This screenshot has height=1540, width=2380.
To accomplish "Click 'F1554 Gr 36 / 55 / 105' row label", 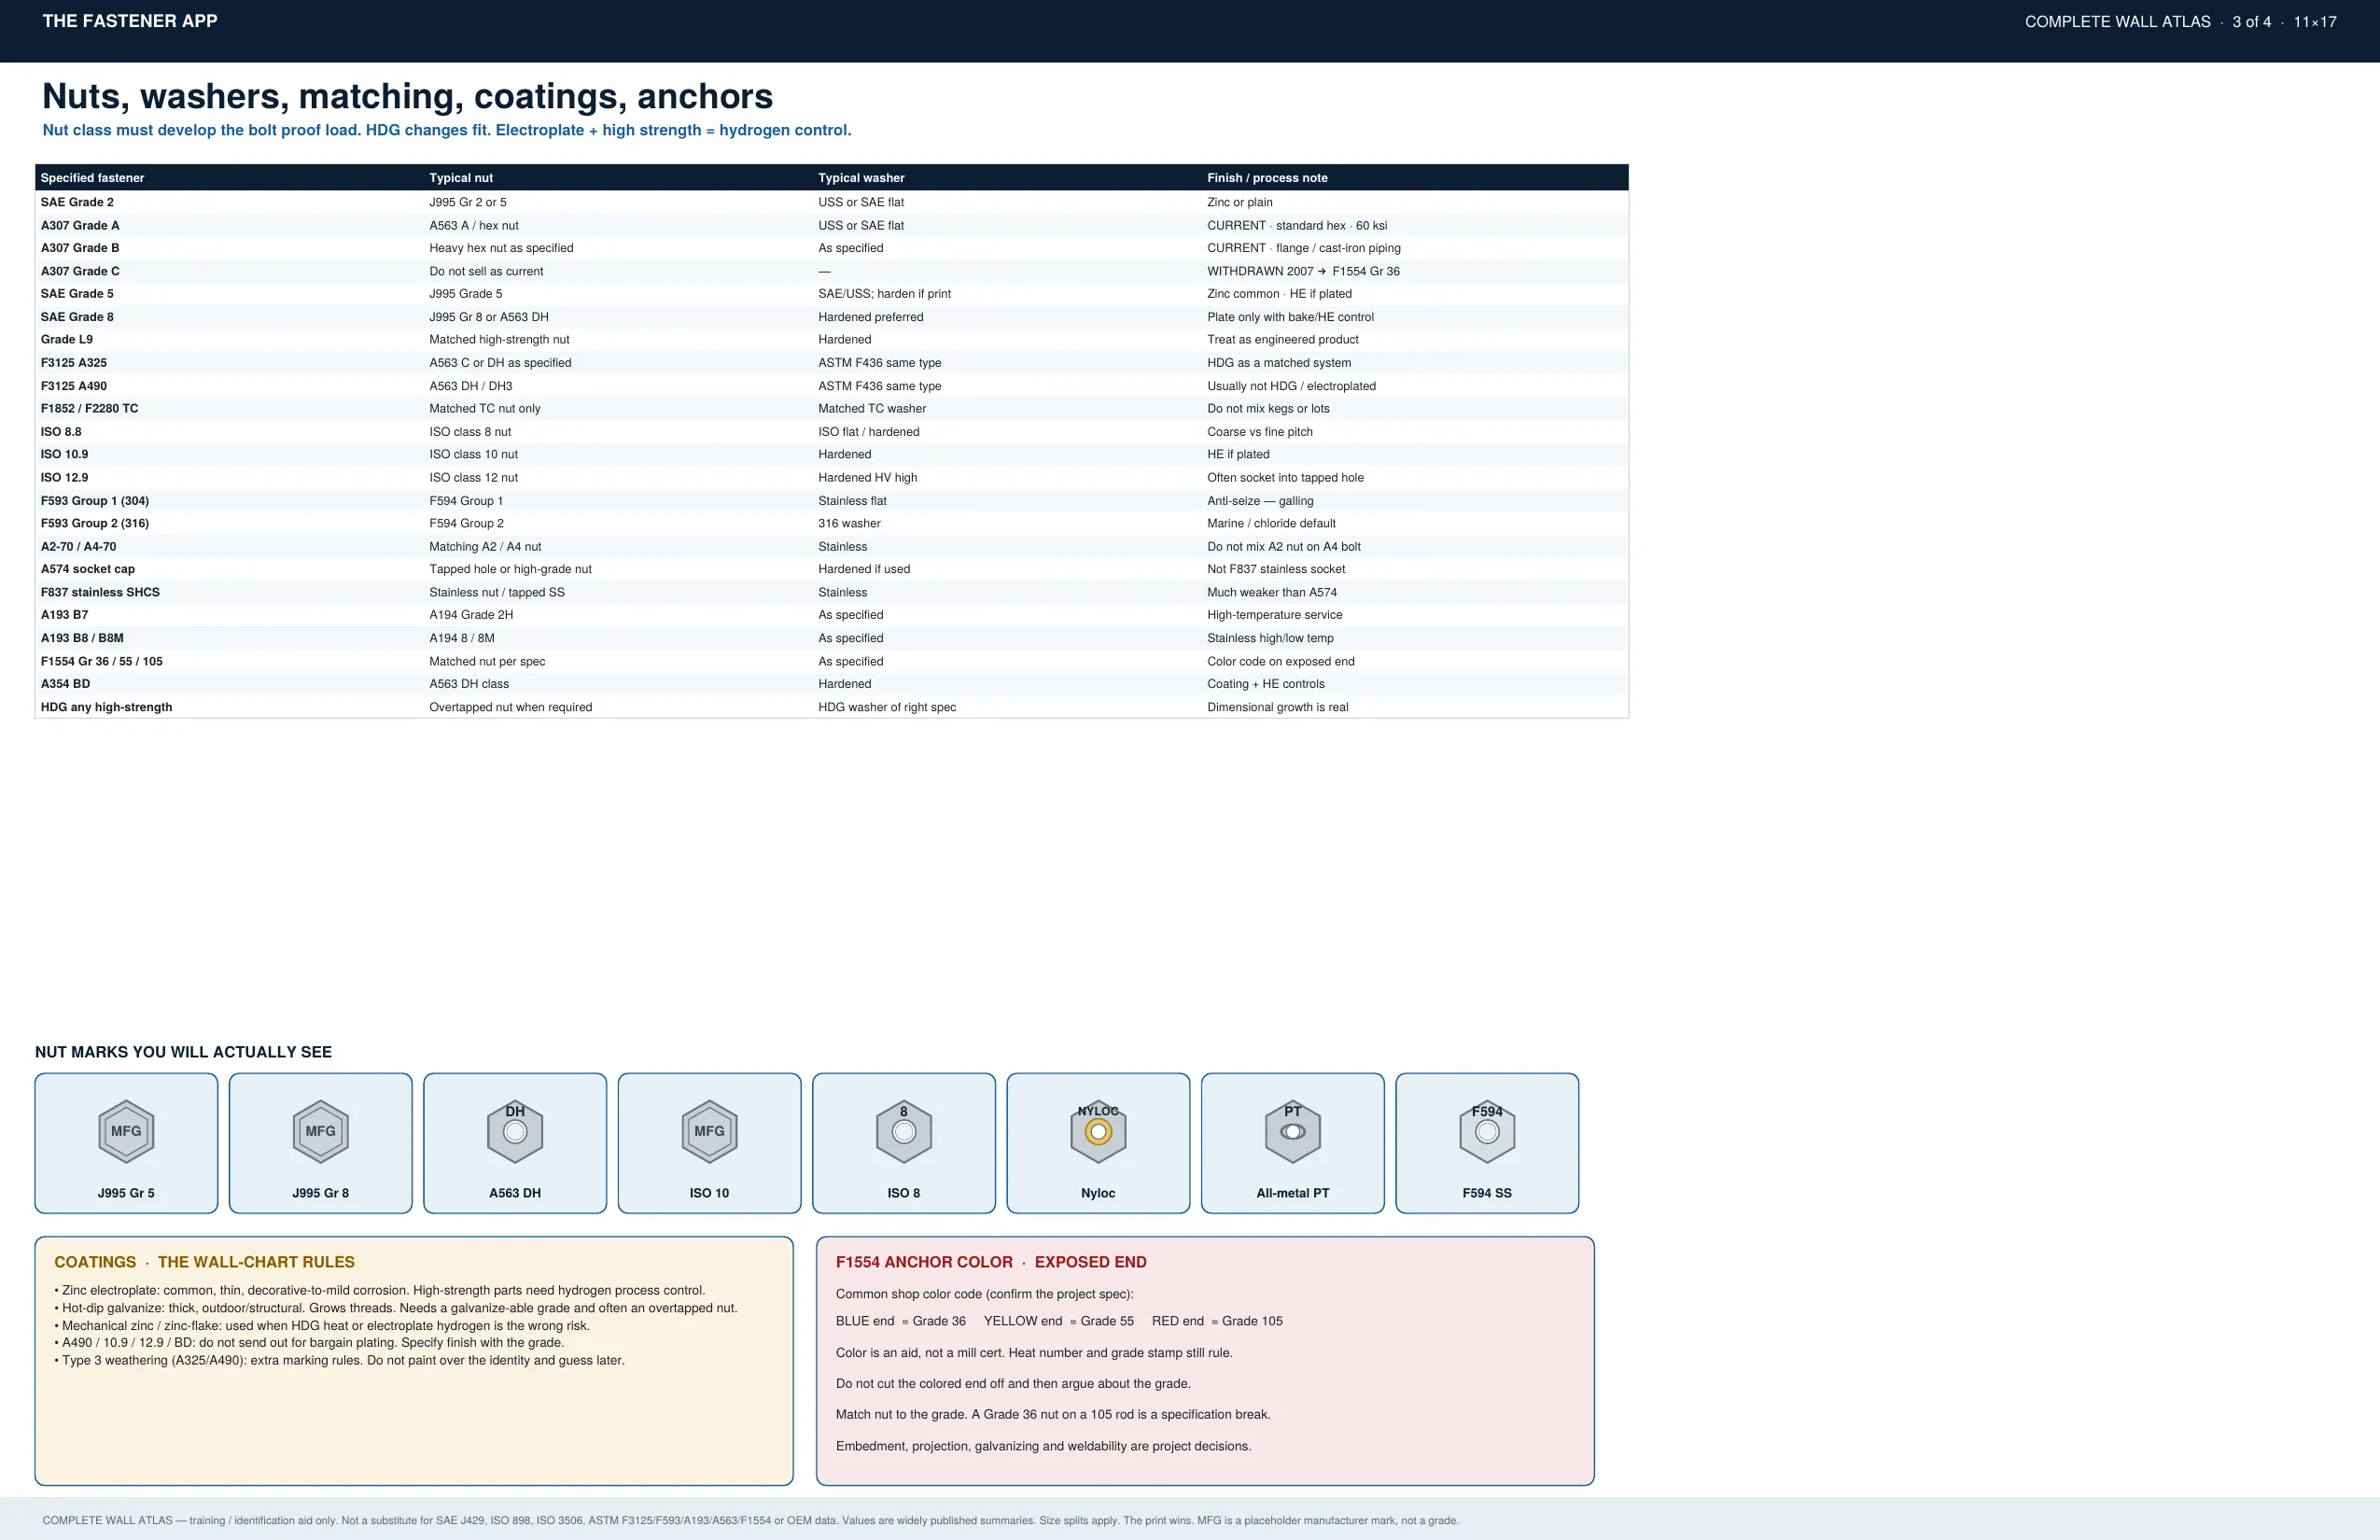I will [x=102, y=661].
